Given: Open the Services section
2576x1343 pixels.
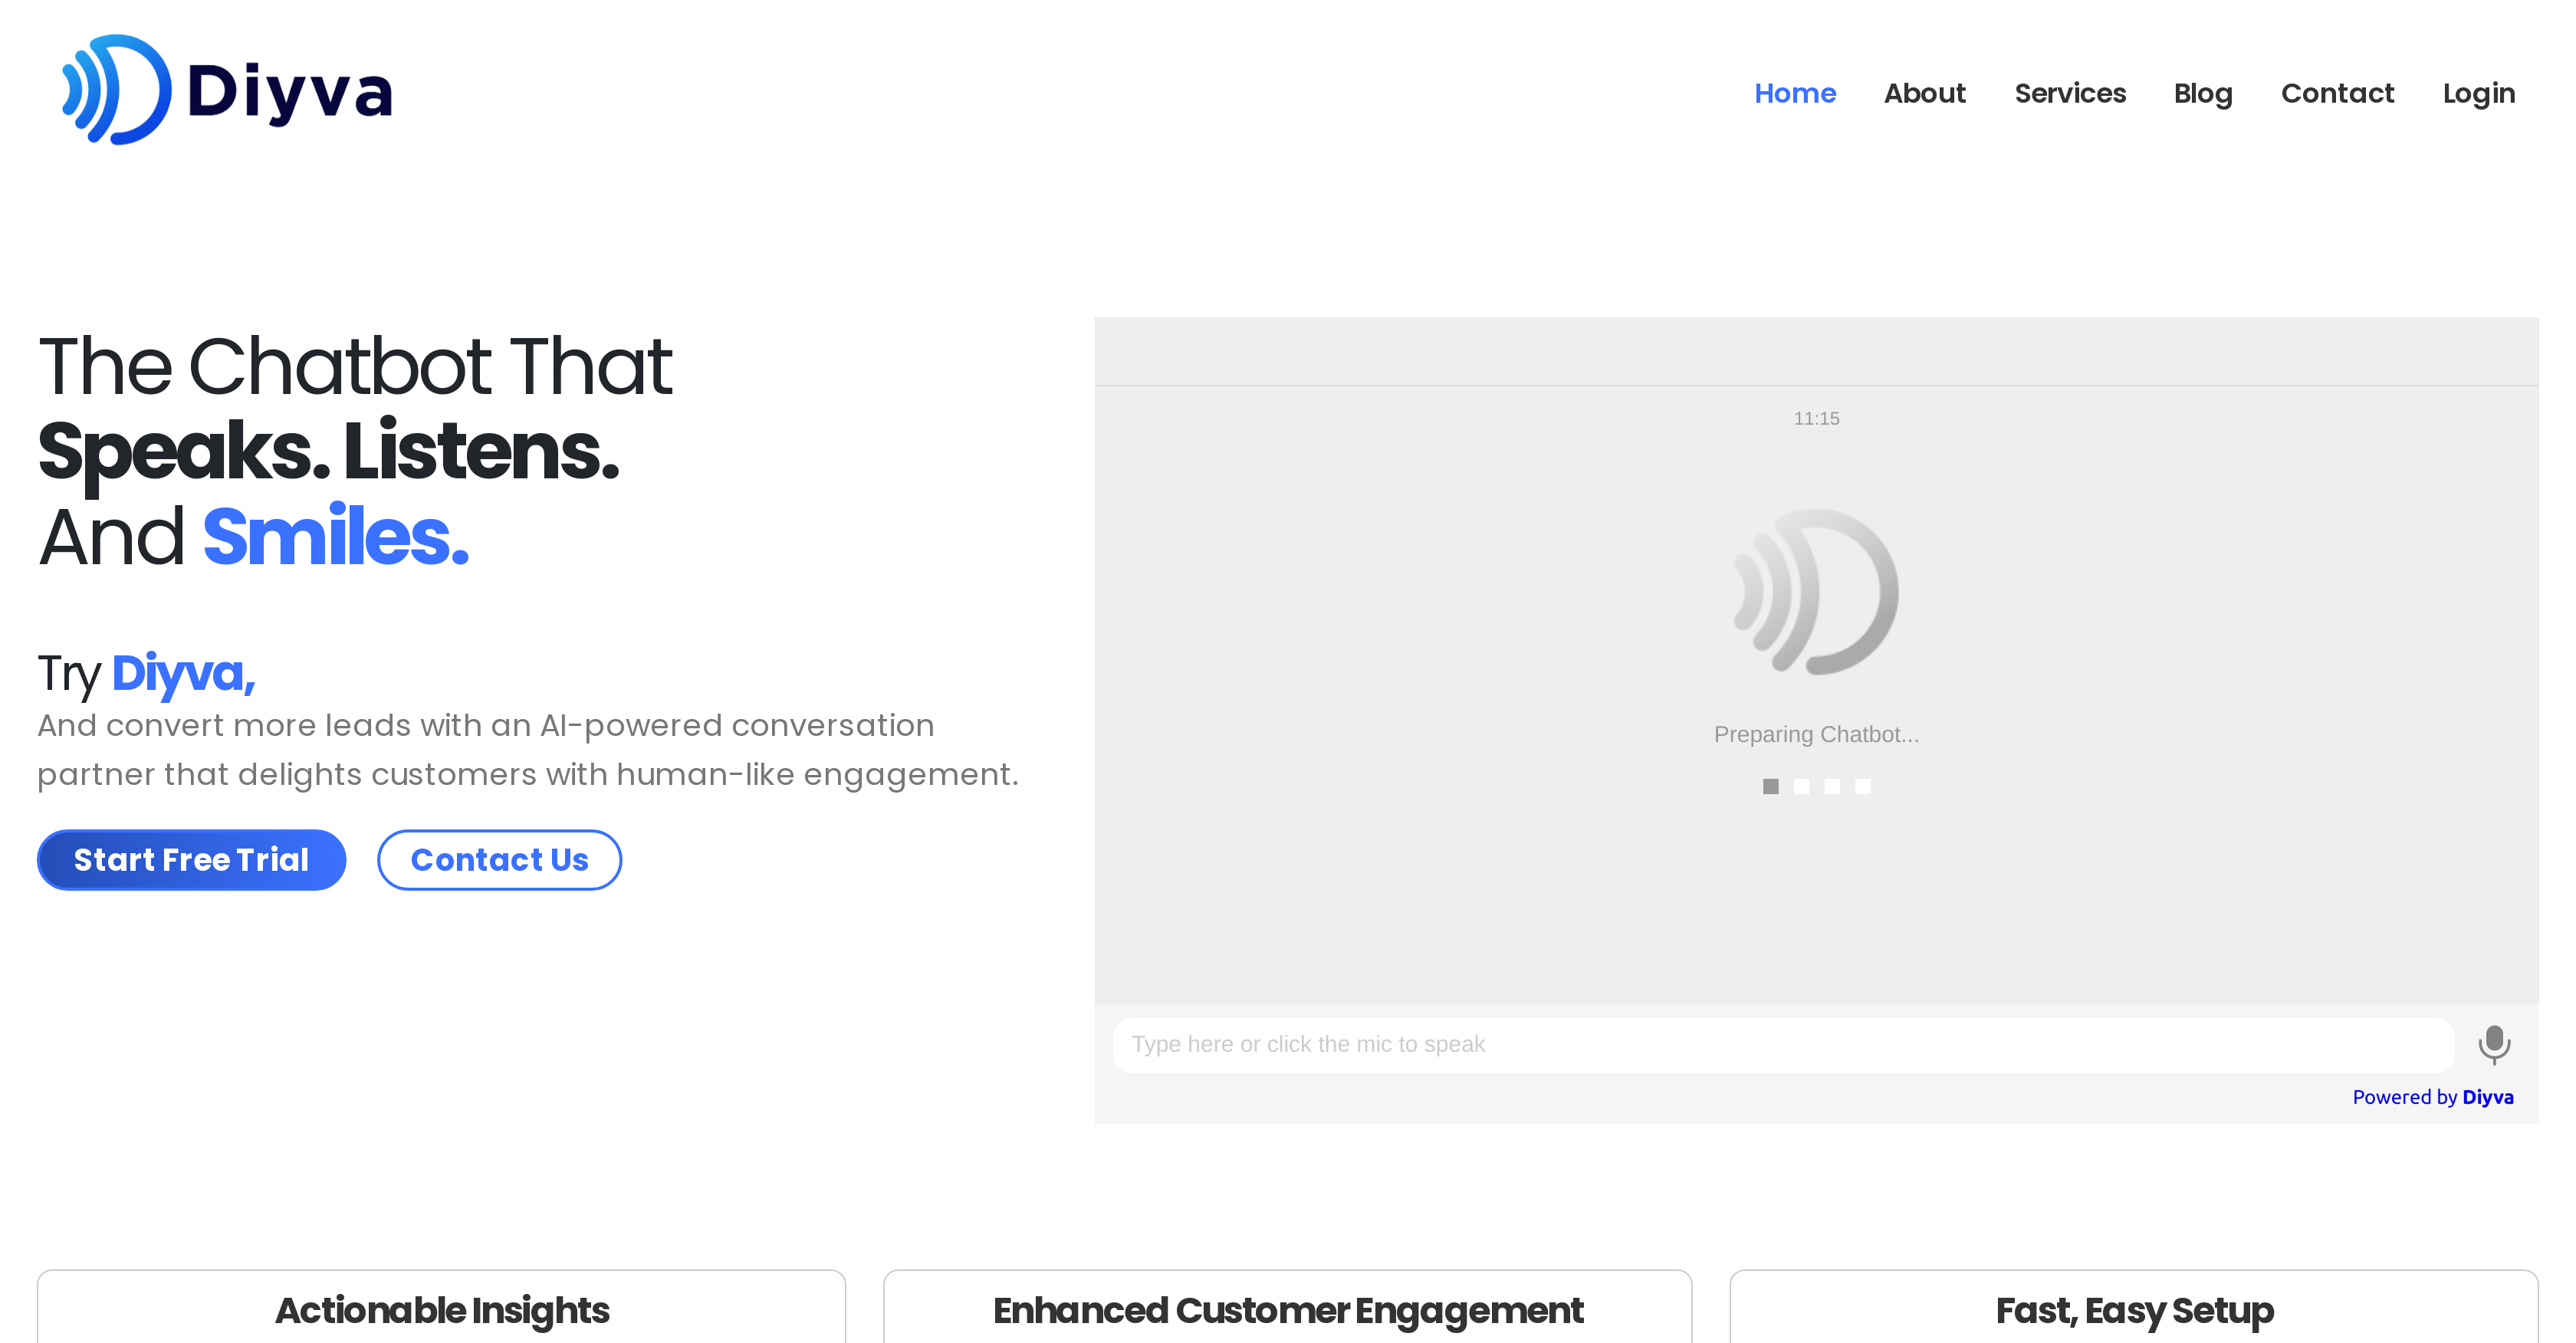Looking at the screenshot, I should [2070, 92].
